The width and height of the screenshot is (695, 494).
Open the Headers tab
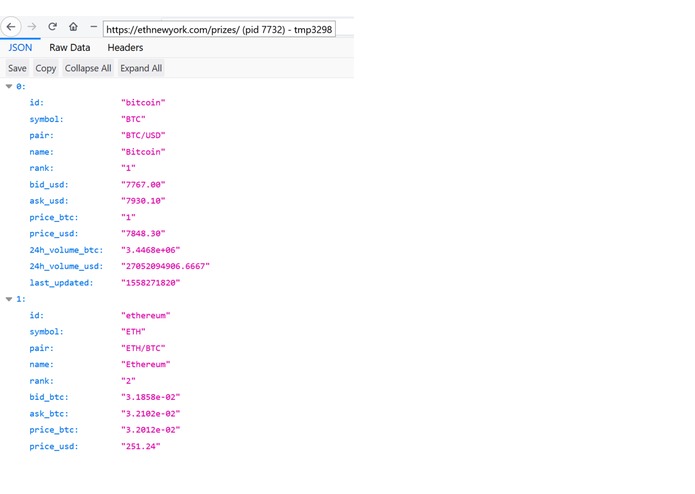[125, 47]
